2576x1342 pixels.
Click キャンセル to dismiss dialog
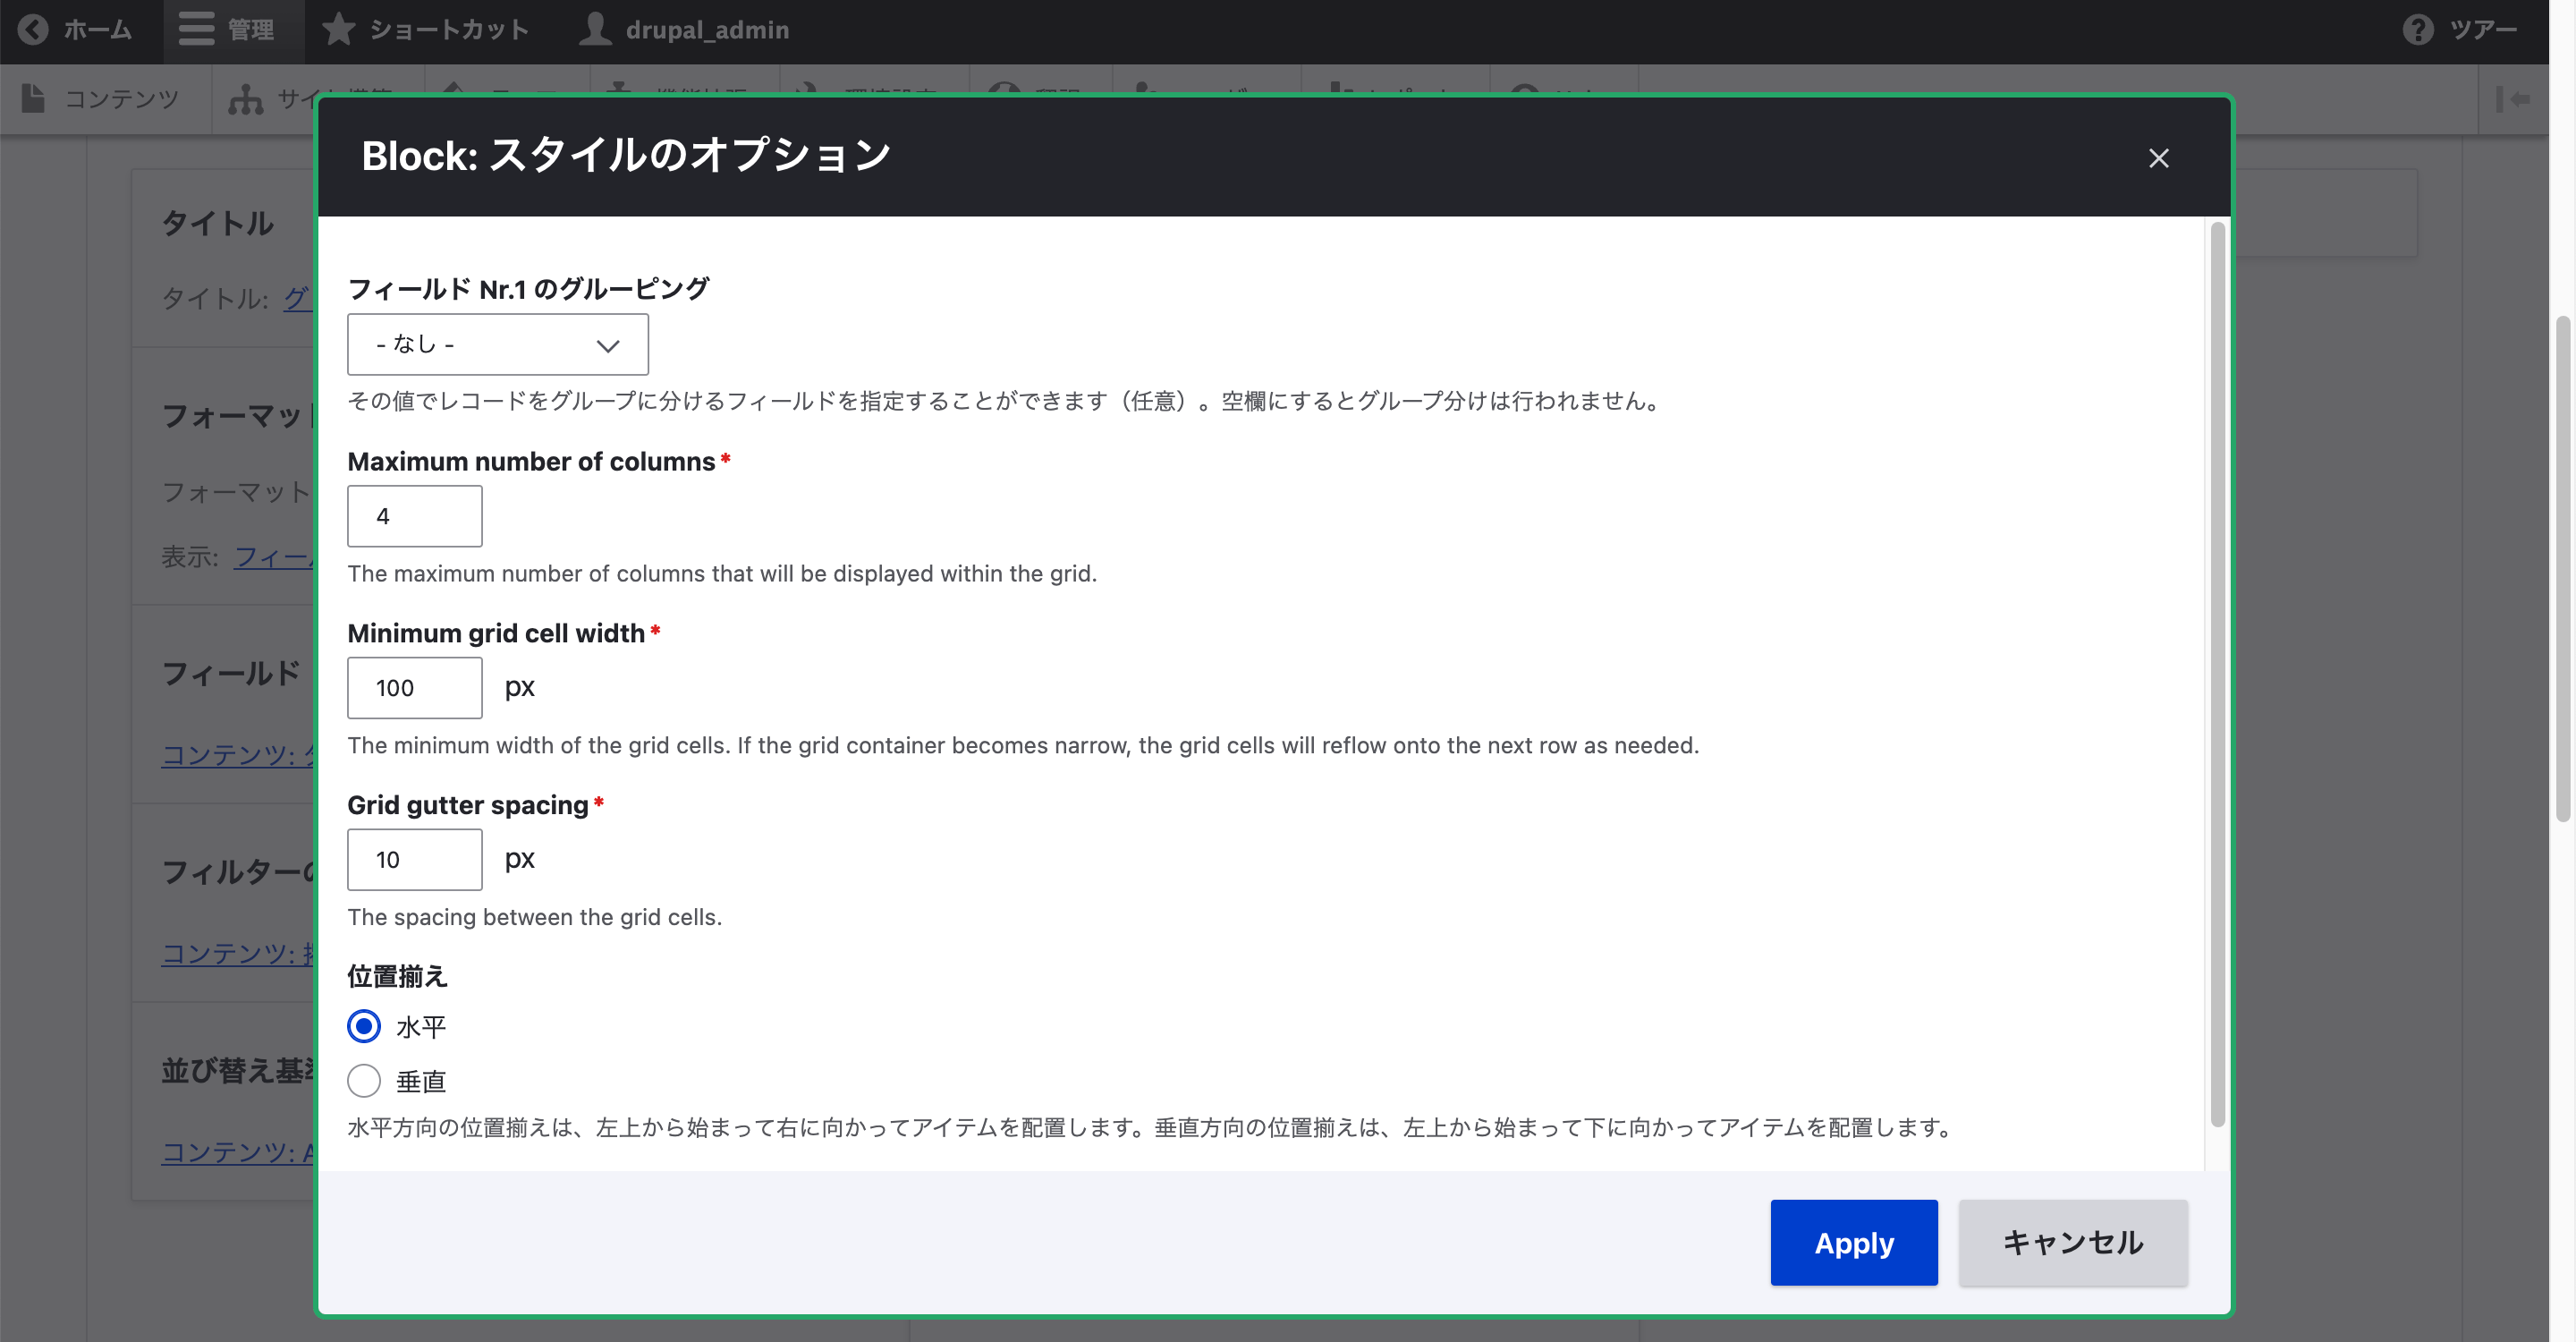point(2070,1242)
